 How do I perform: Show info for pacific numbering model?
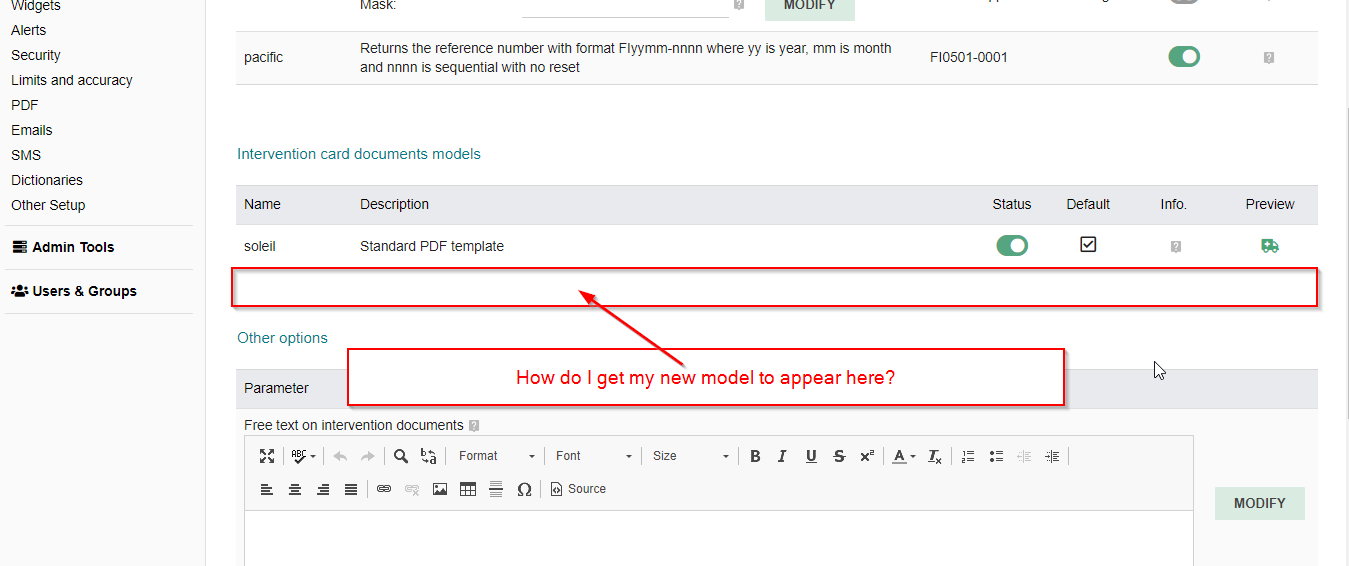point(1269,58)
